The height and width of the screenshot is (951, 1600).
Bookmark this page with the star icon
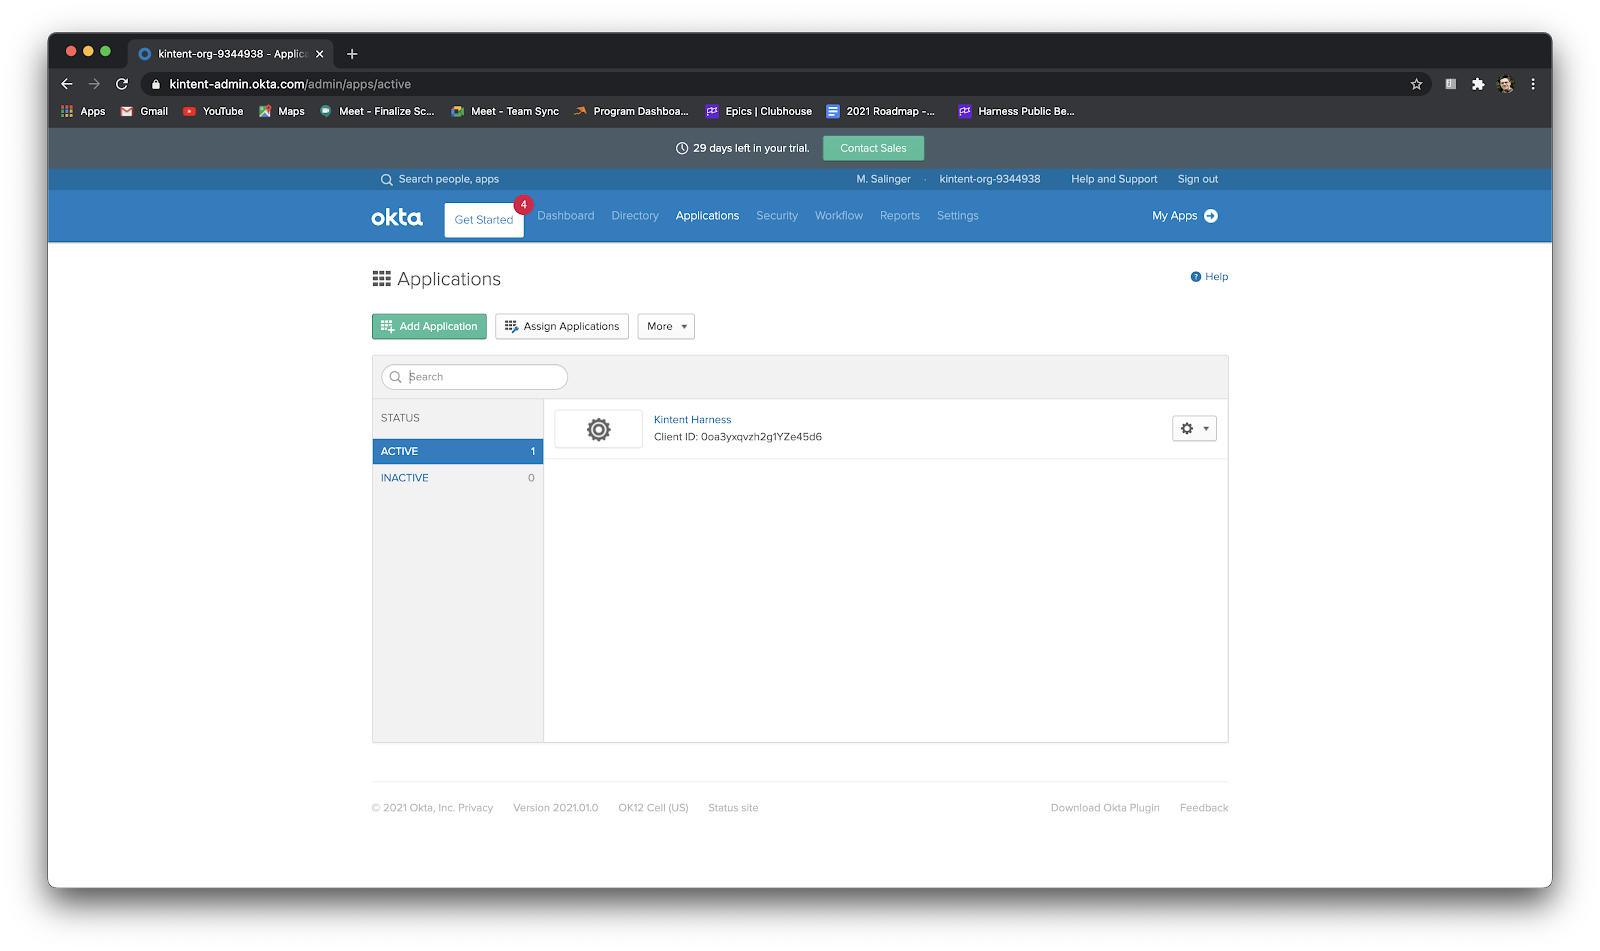pyautogui.click(x=1416, y=84)
